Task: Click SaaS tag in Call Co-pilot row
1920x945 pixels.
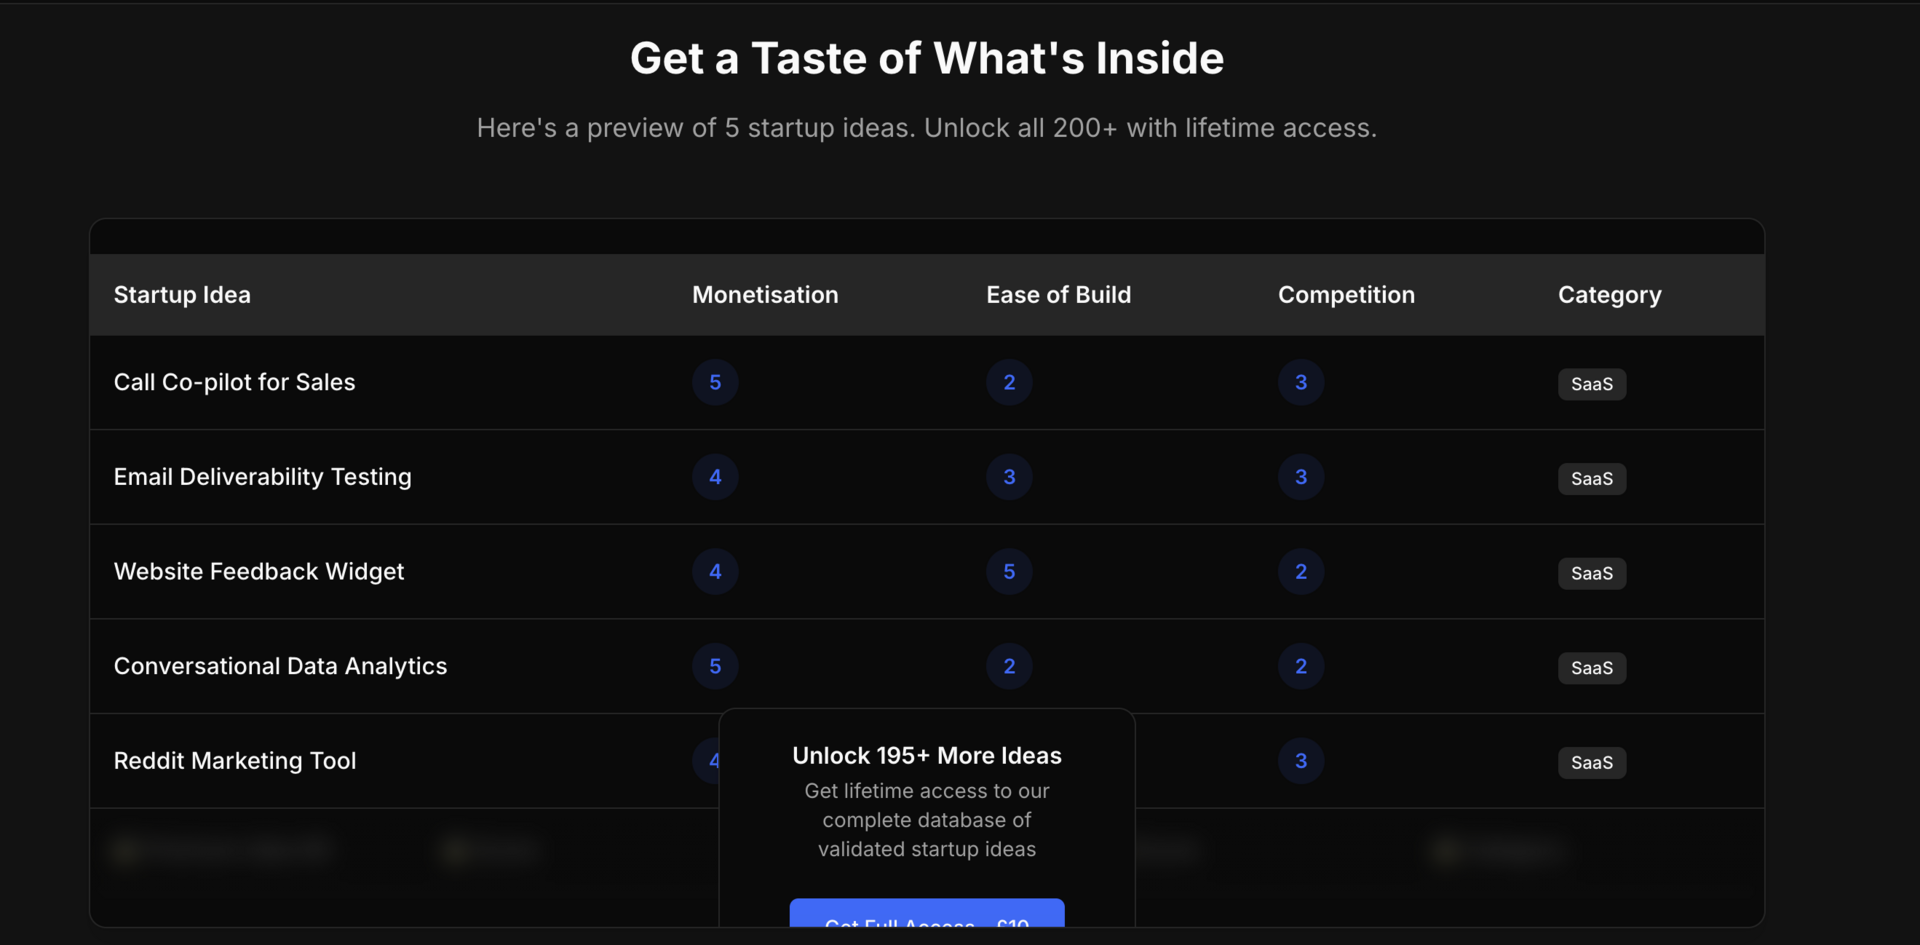Action: (x=1592, y=384)
